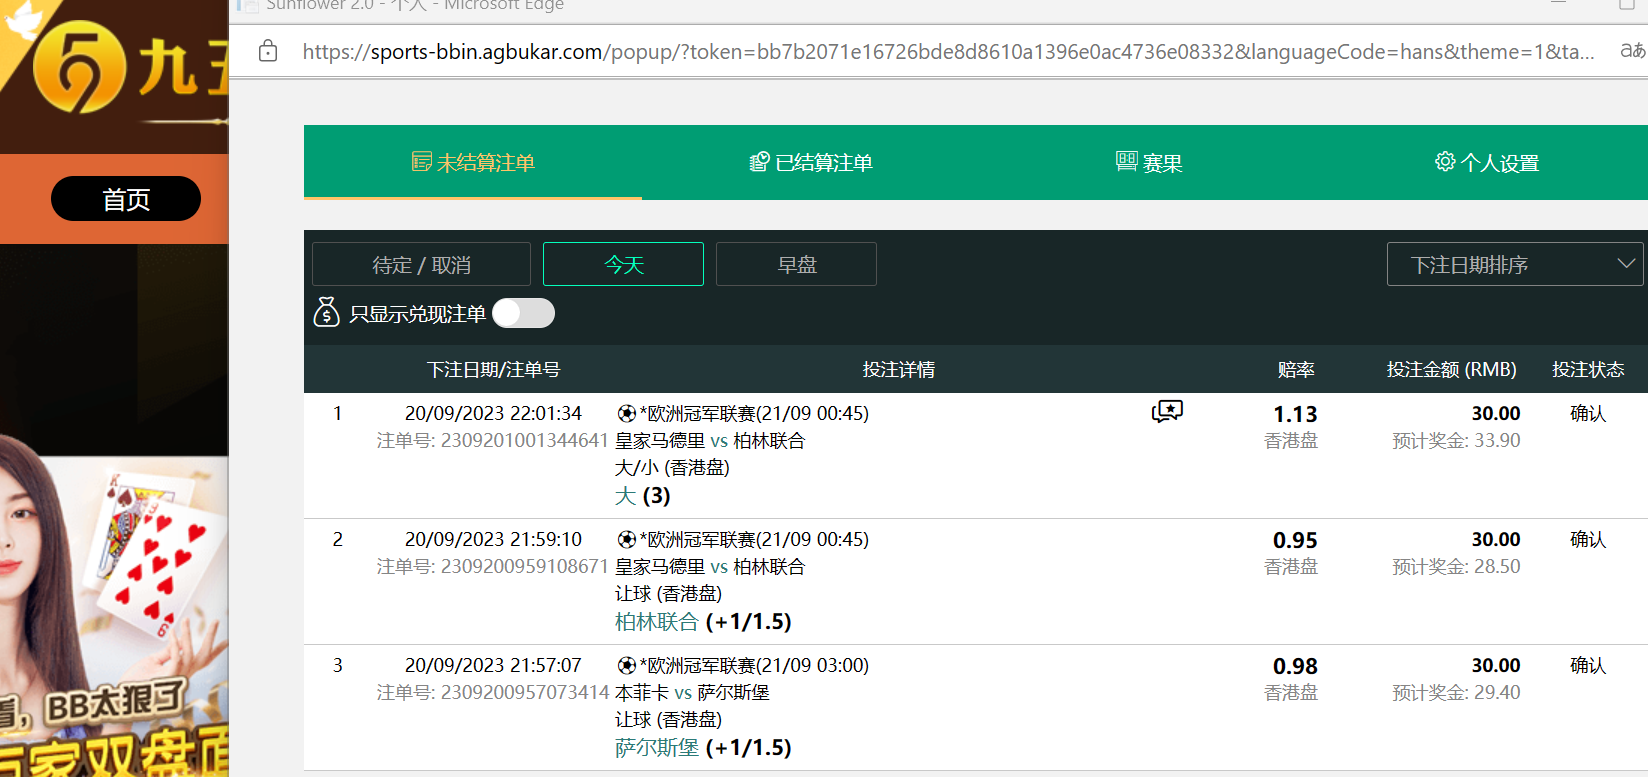Click odds value 0.95
The height and width of the screenshot is (777, 1648).
point(1295,540)
